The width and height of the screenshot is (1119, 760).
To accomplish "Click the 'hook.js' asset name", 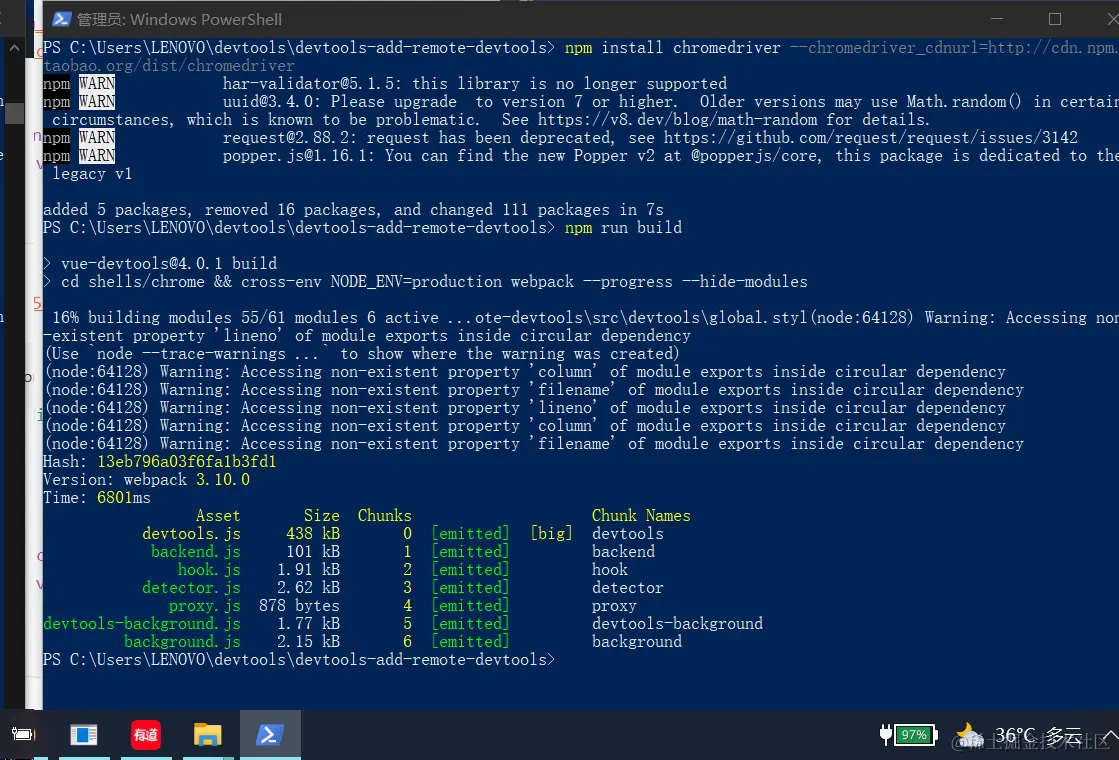I will tap(209, 569).
